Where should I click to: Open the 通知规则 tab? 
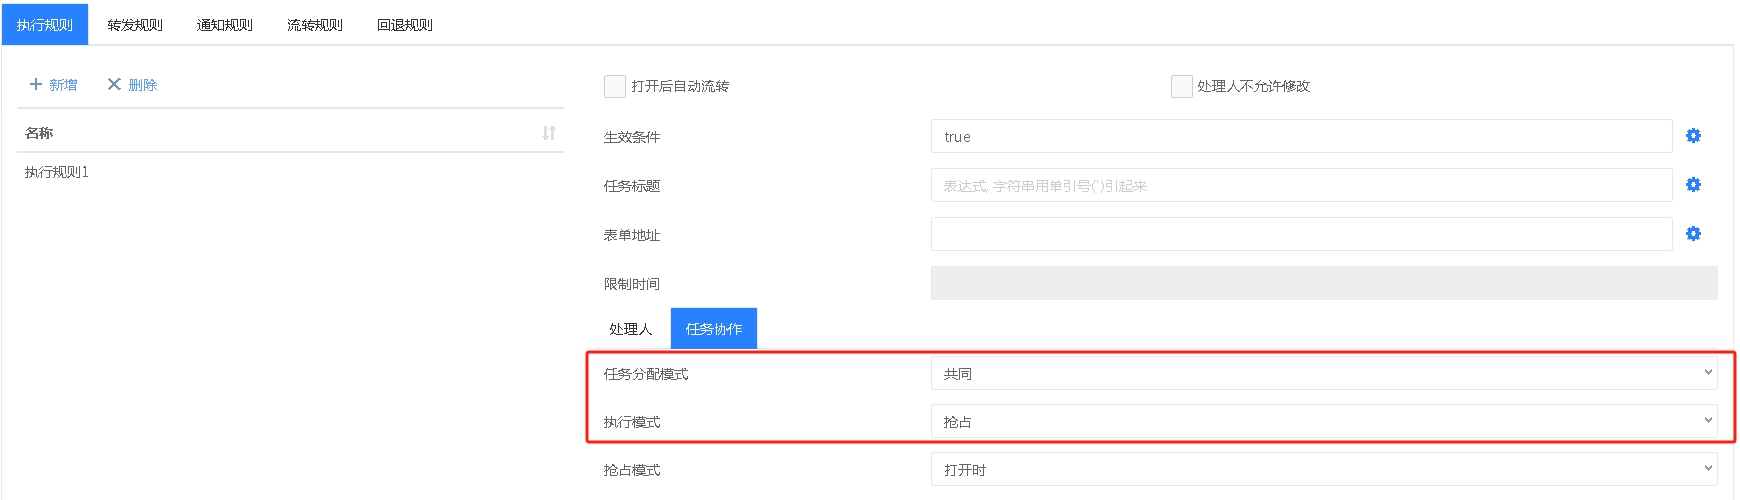pos(225,25)
